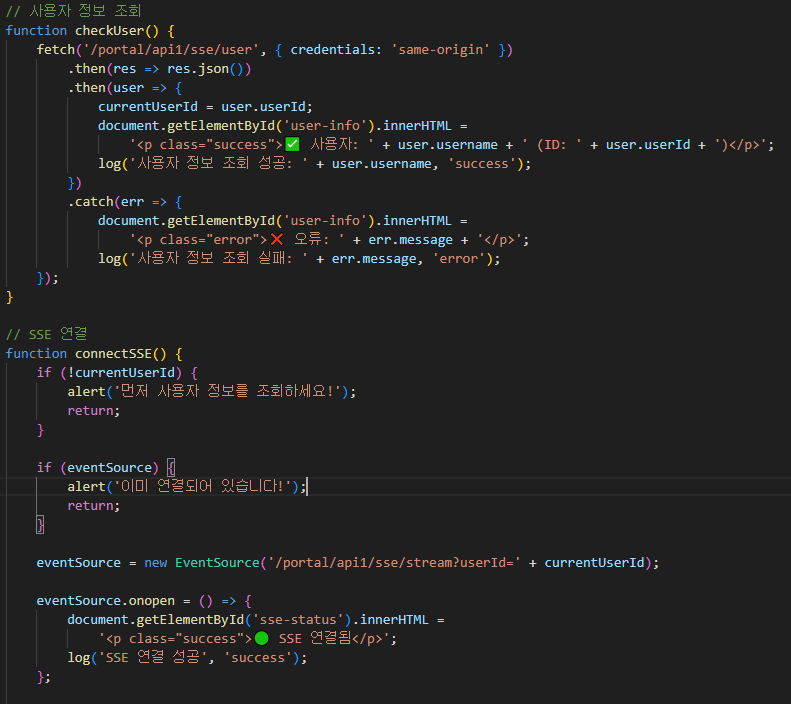This screenshot has height=704, width=791.
Task: Click alert '먼저 사용자 정보를 조회하세요!'
Action: (212, 392)
